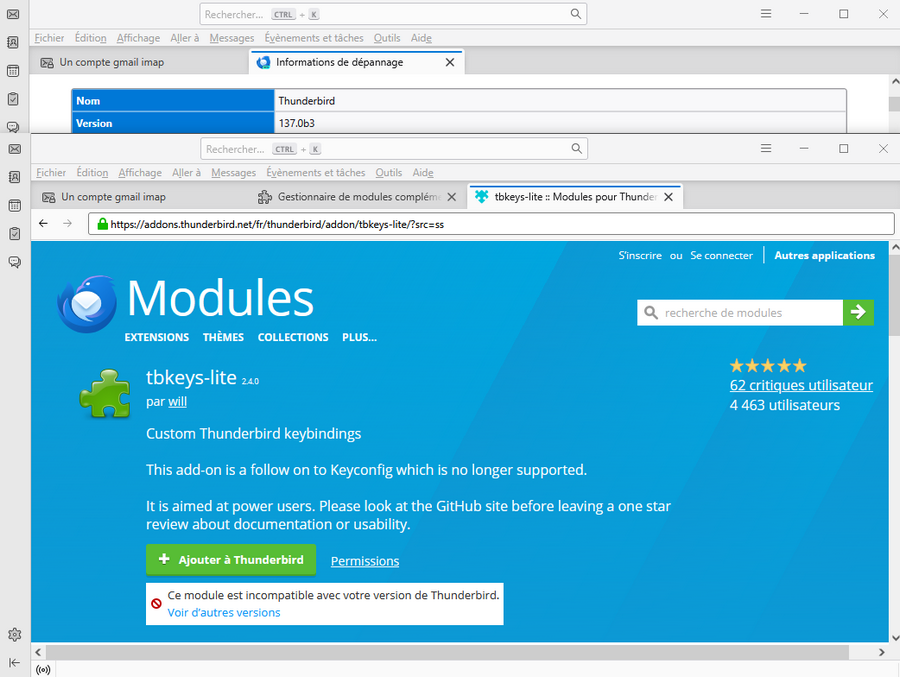
Task: Open Mail space icon in front window sidebar
Action: point(14,149)
